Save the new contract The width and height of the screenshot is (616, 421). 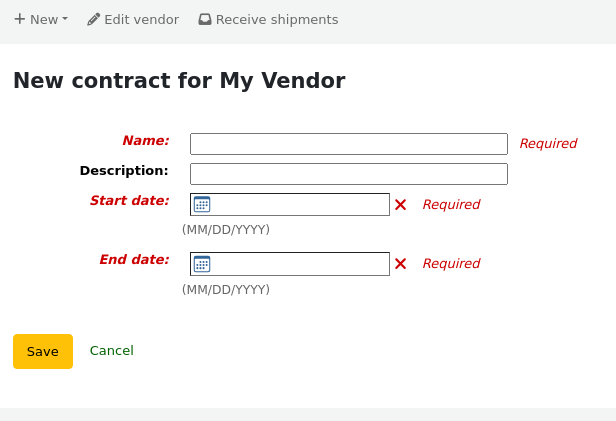coord(43,351)
